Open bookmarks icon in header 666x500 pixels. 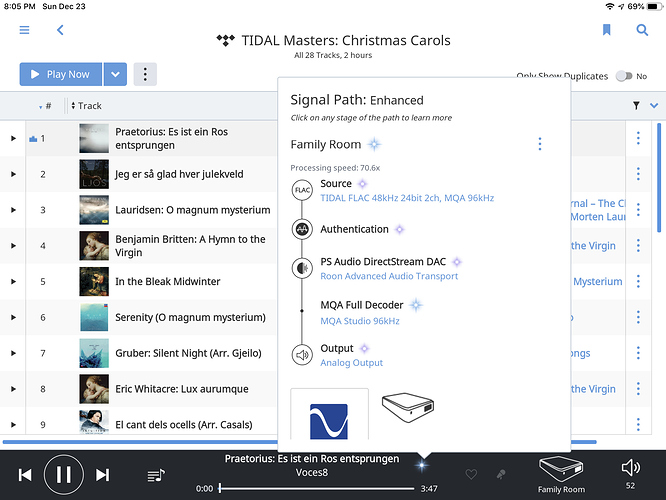click(x=606, y=30)
